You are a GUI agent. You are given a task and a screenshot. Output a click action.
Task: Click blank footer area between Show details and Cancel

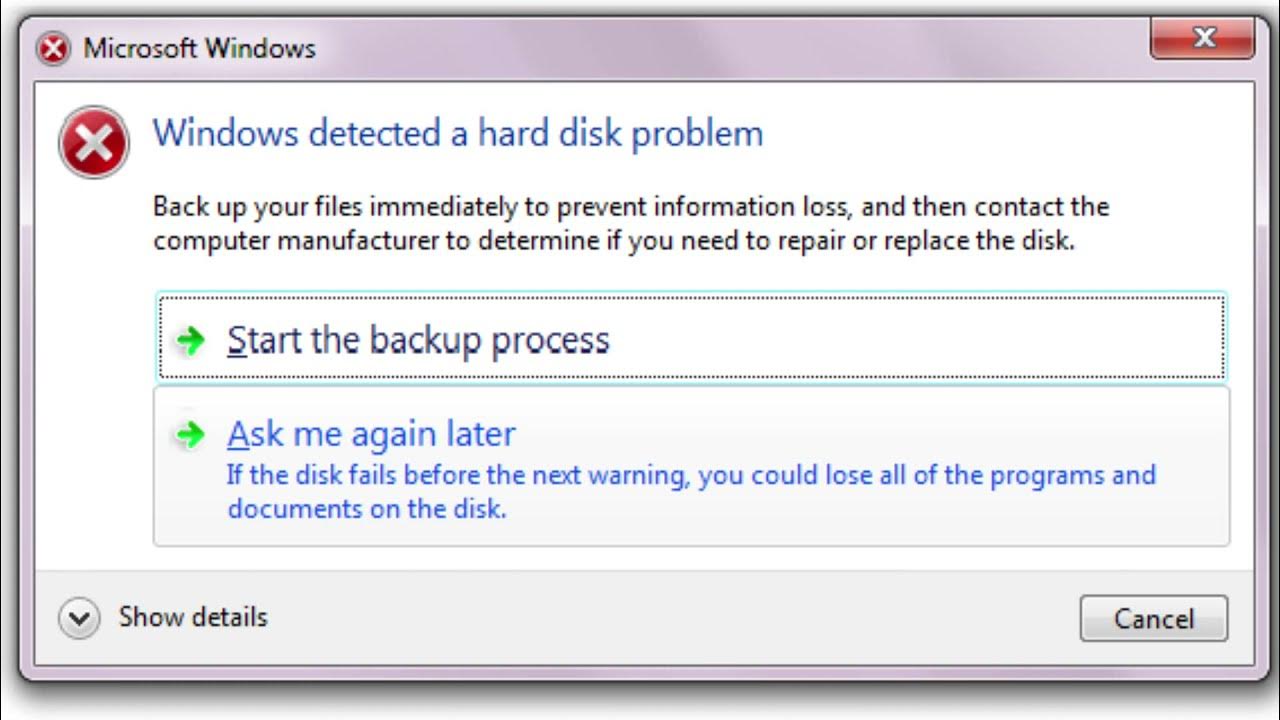[670, 618]
